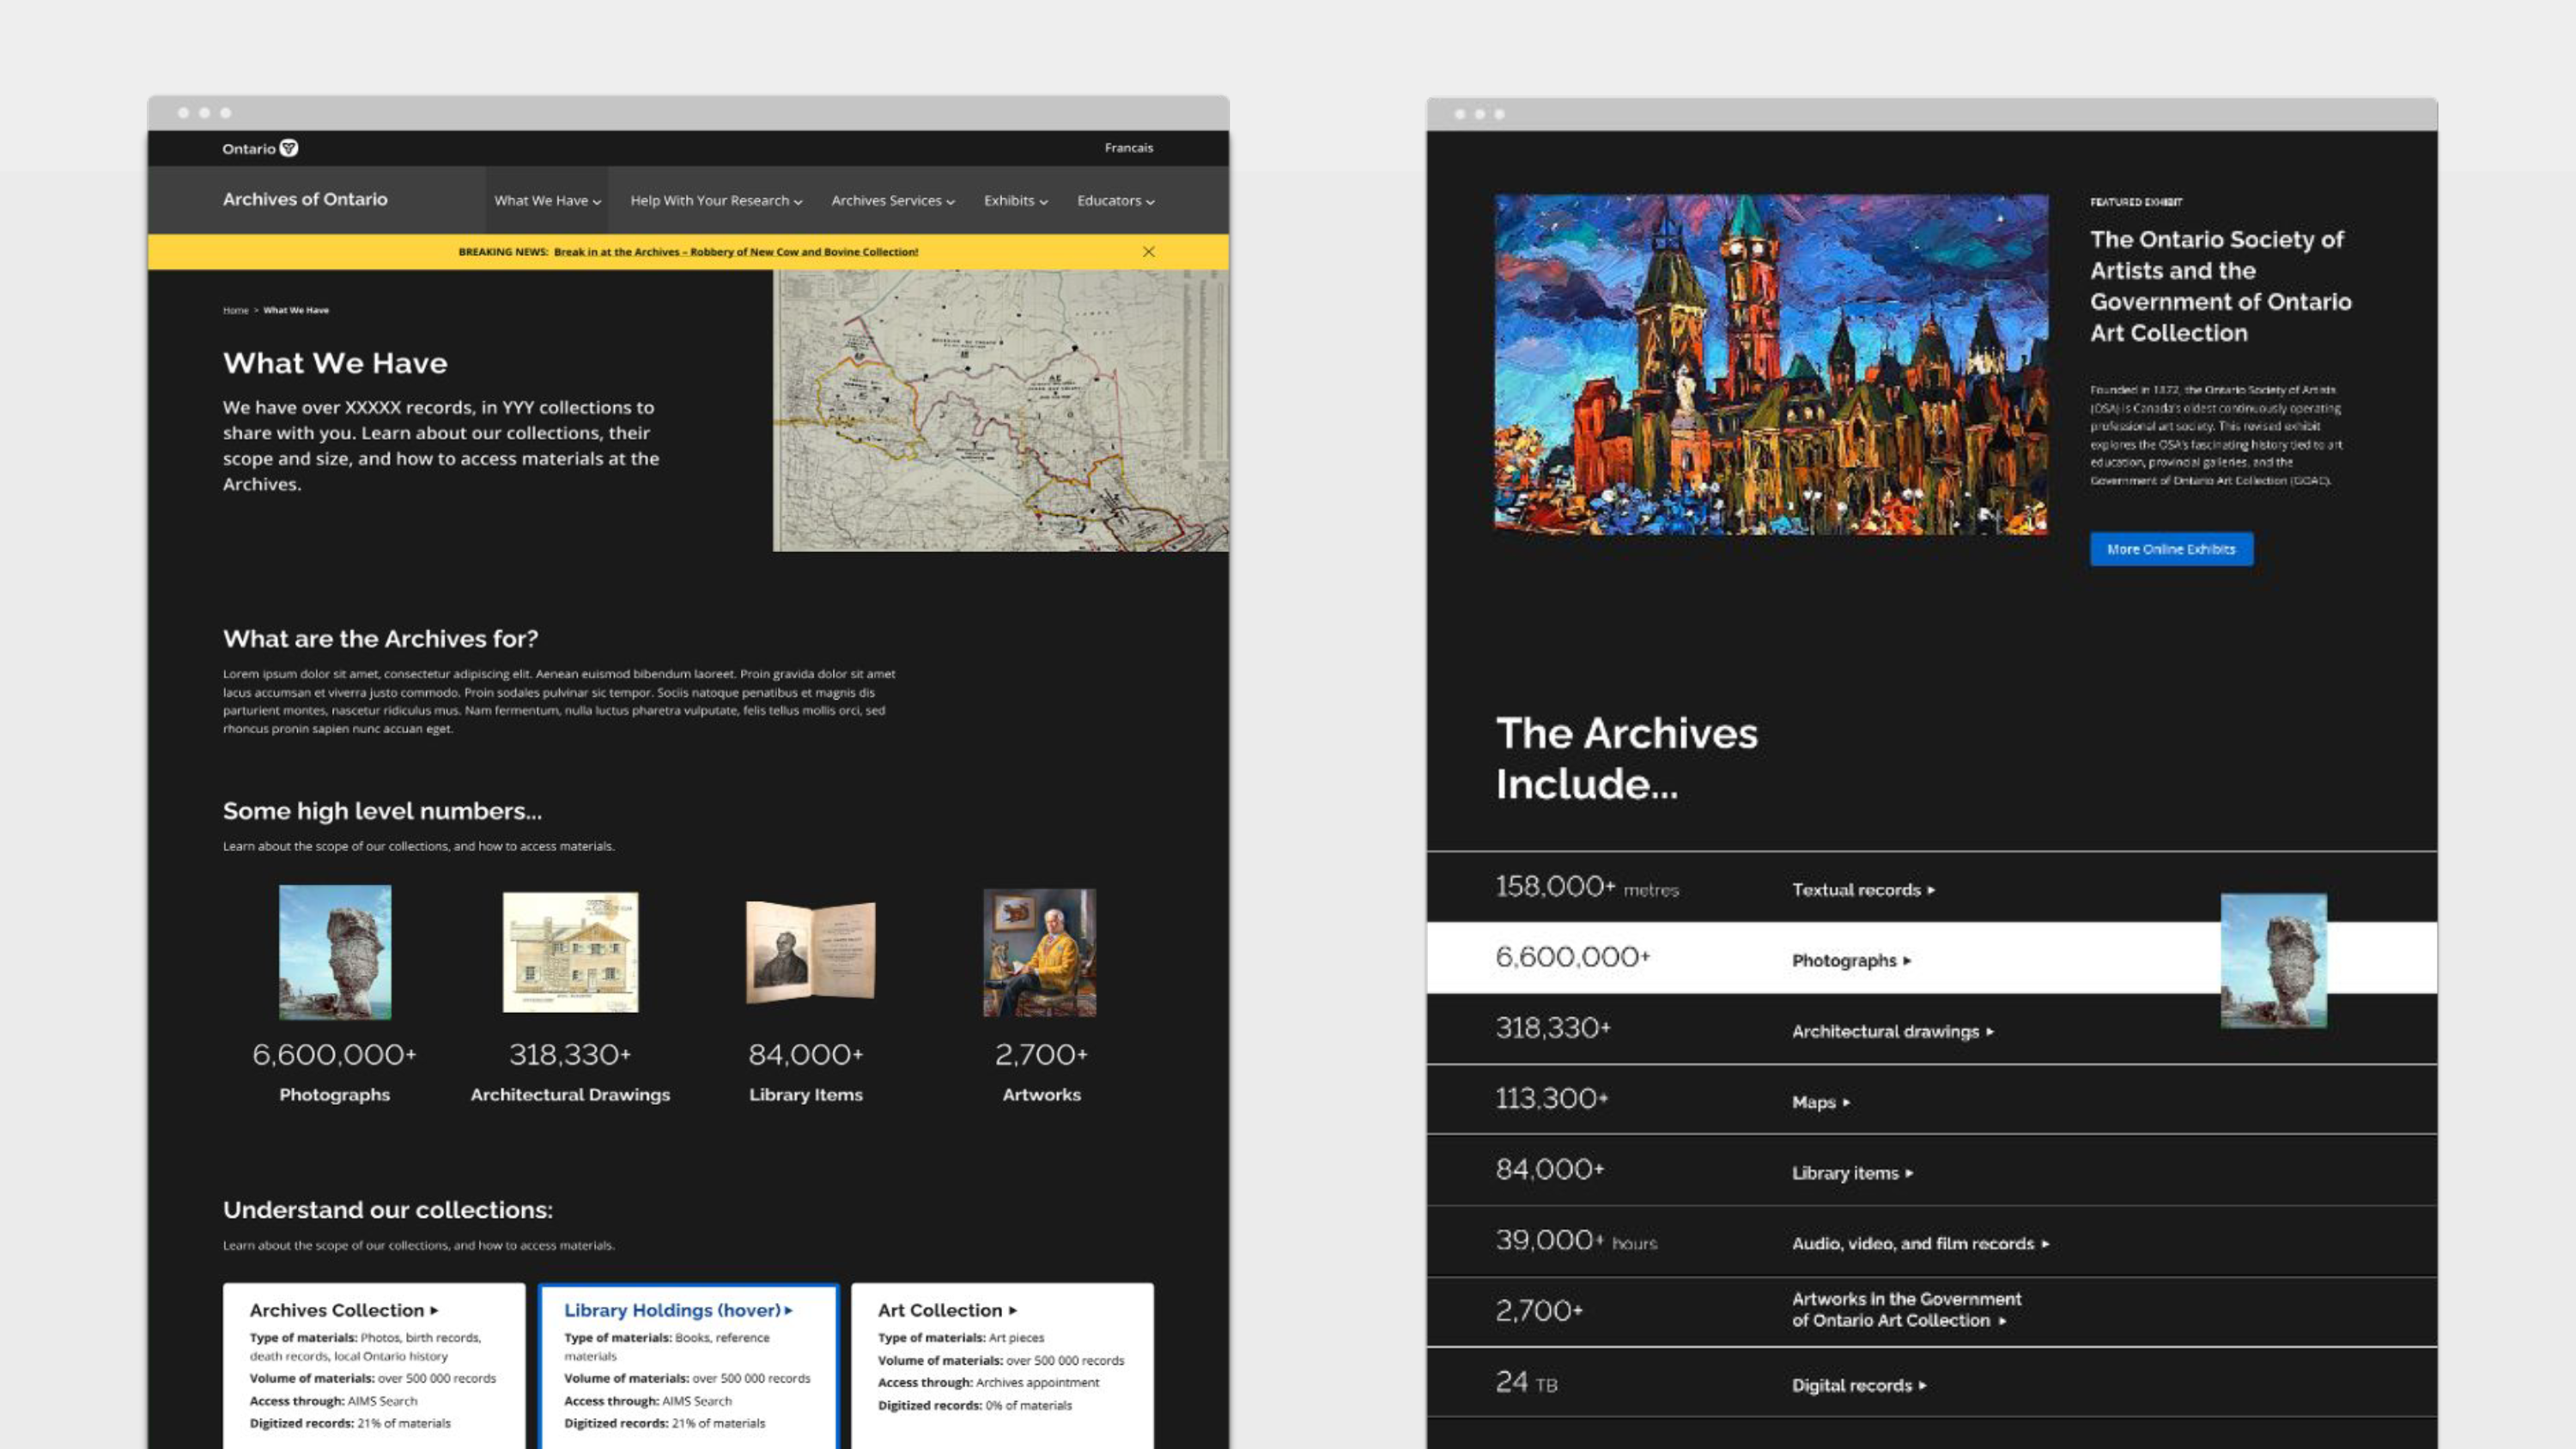Open the breaking news robbery link
Screen dimensions: 2576x1449
736,252
